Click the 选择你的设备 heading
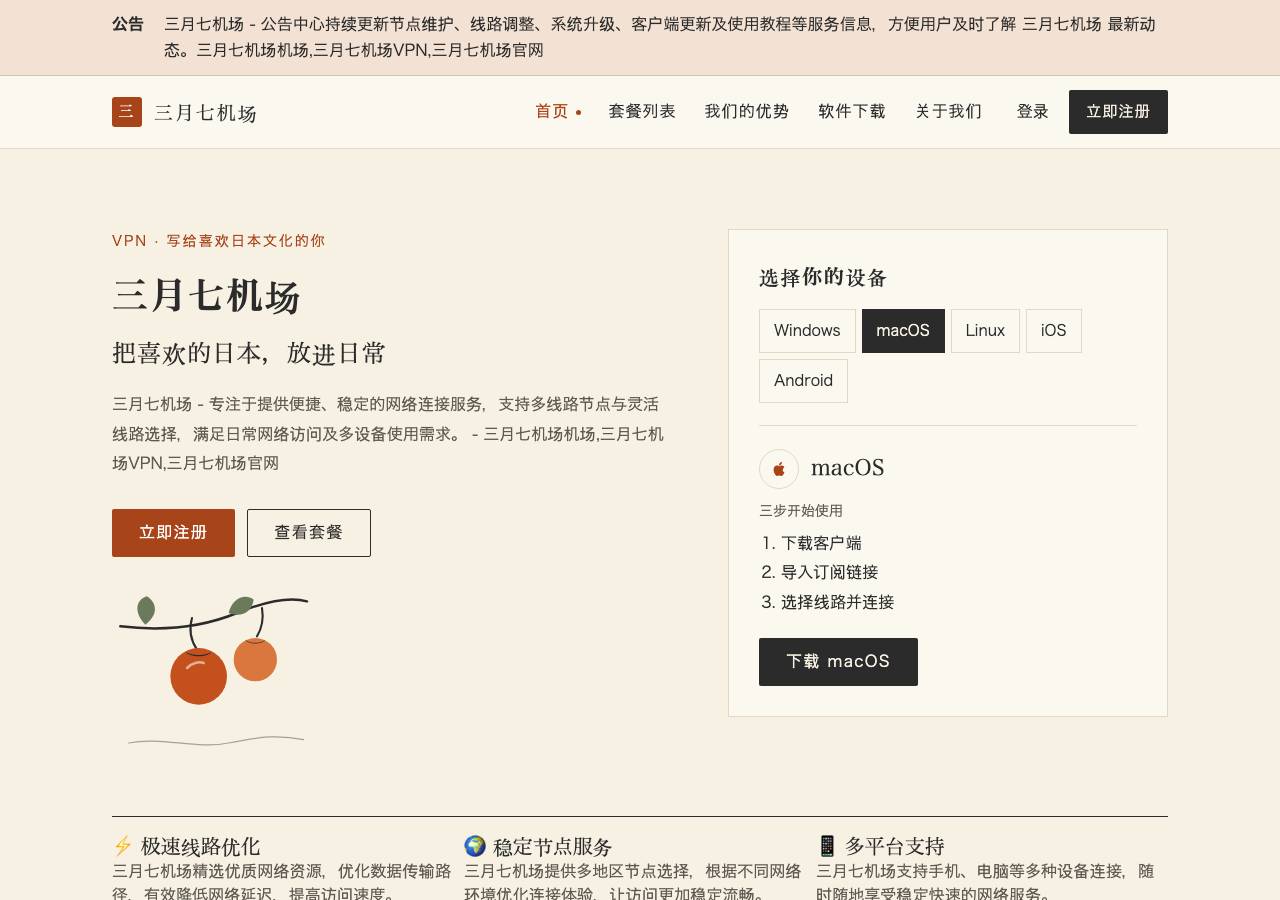 click(x=823, y=278)
